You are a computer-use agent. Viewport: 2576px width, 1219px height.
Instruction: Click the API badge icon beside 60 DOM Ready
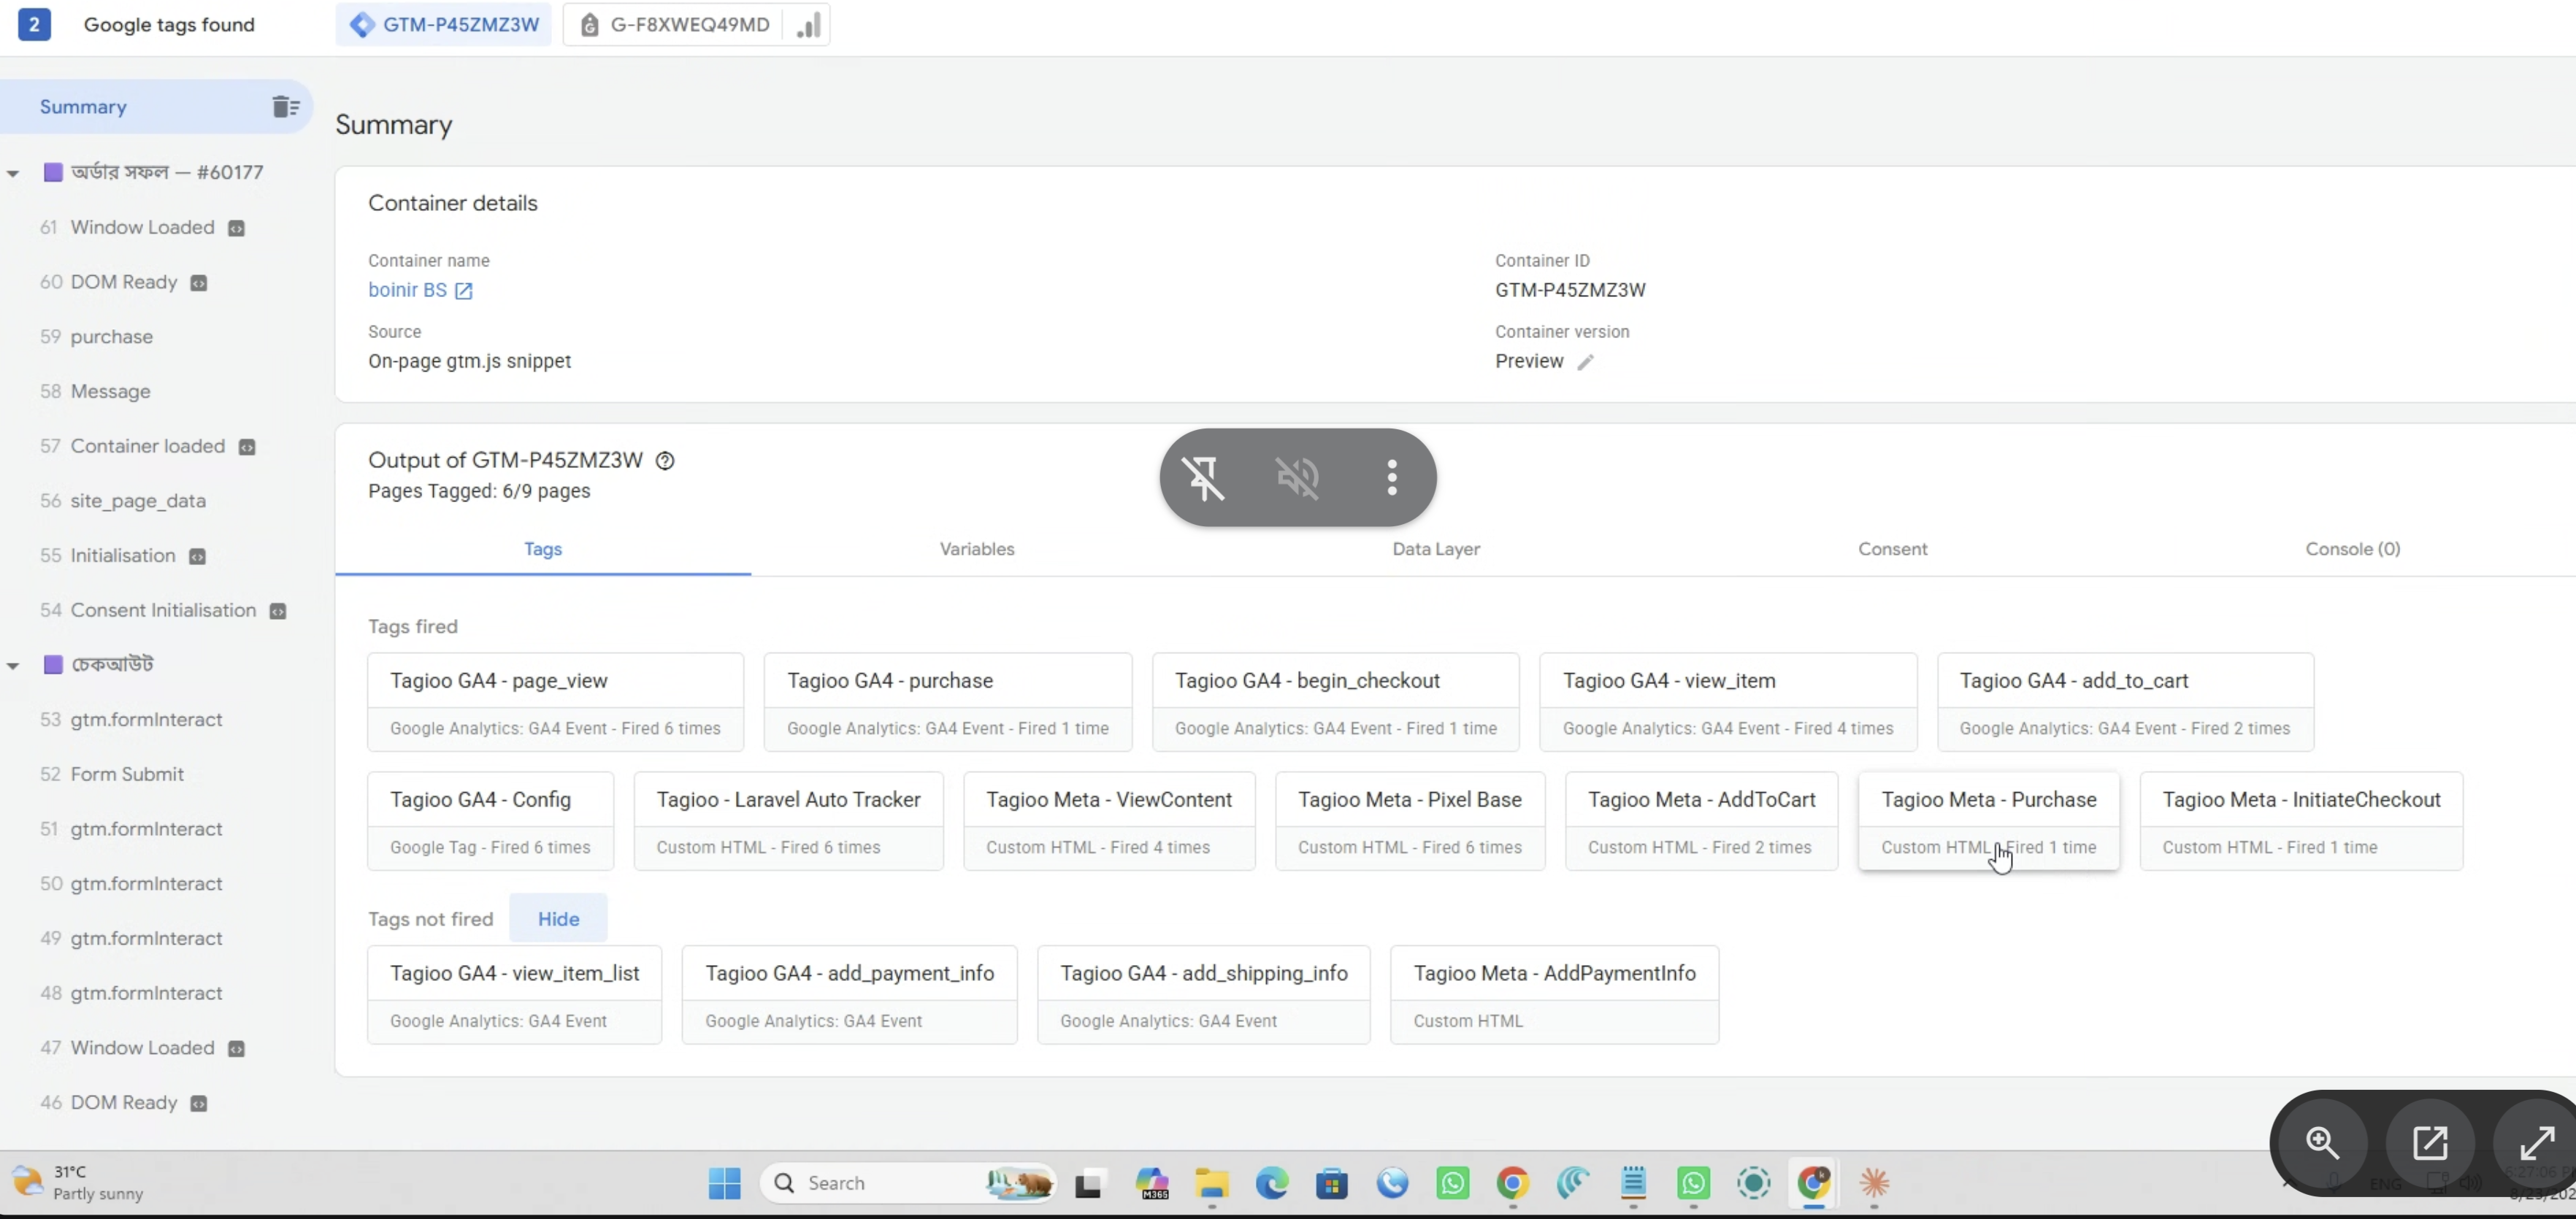[x=199, y=283]
